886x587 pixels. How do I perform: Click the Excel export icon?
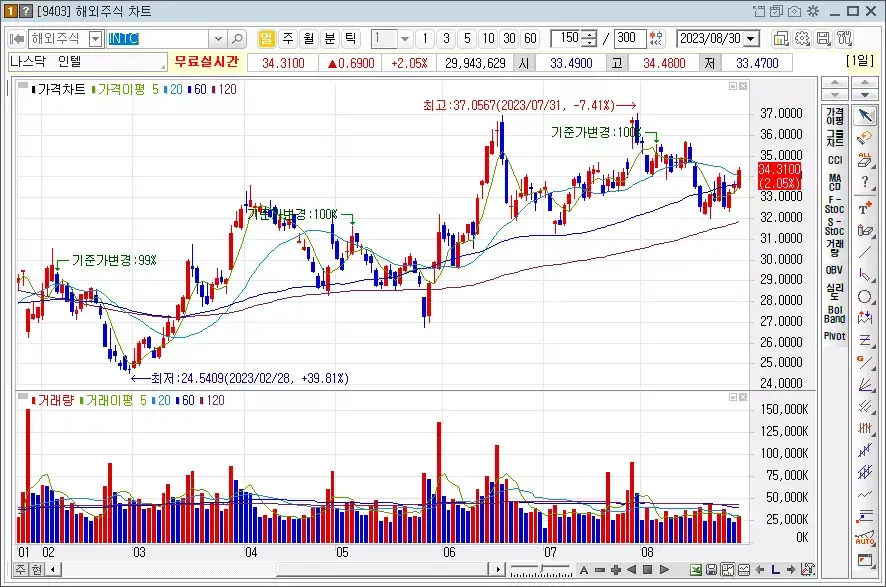696,569
